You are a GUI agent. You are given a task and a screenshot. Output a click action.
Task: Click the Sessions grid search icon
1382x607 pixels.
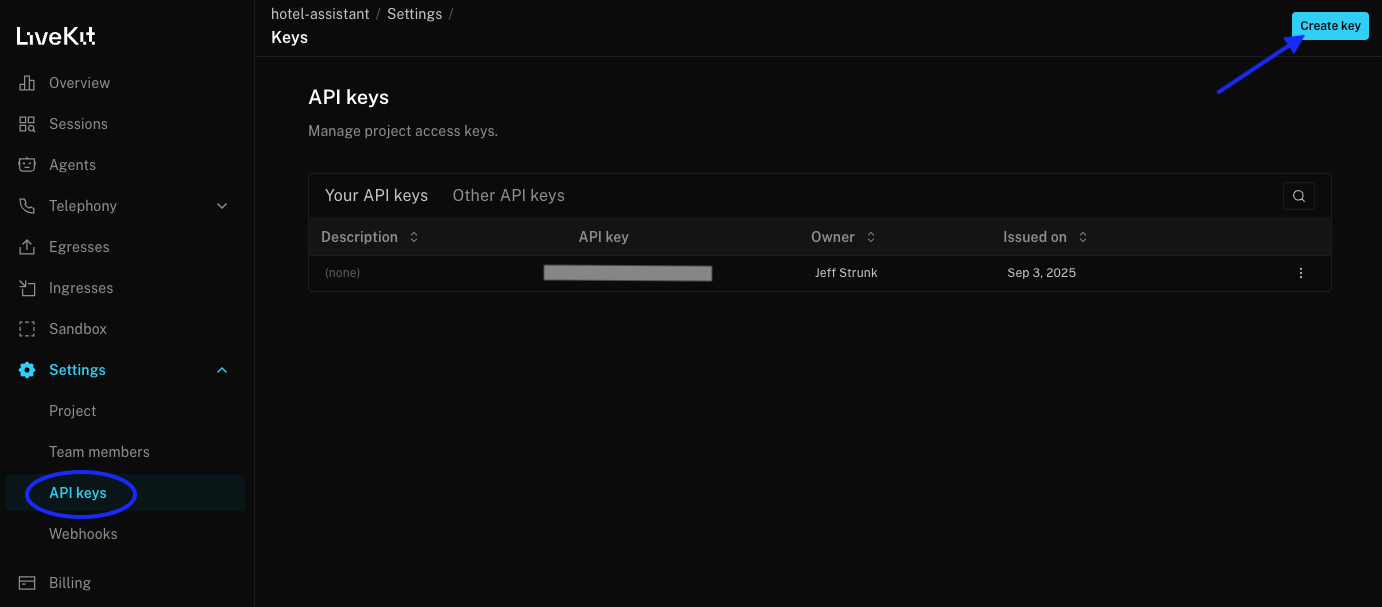(27, 124)
